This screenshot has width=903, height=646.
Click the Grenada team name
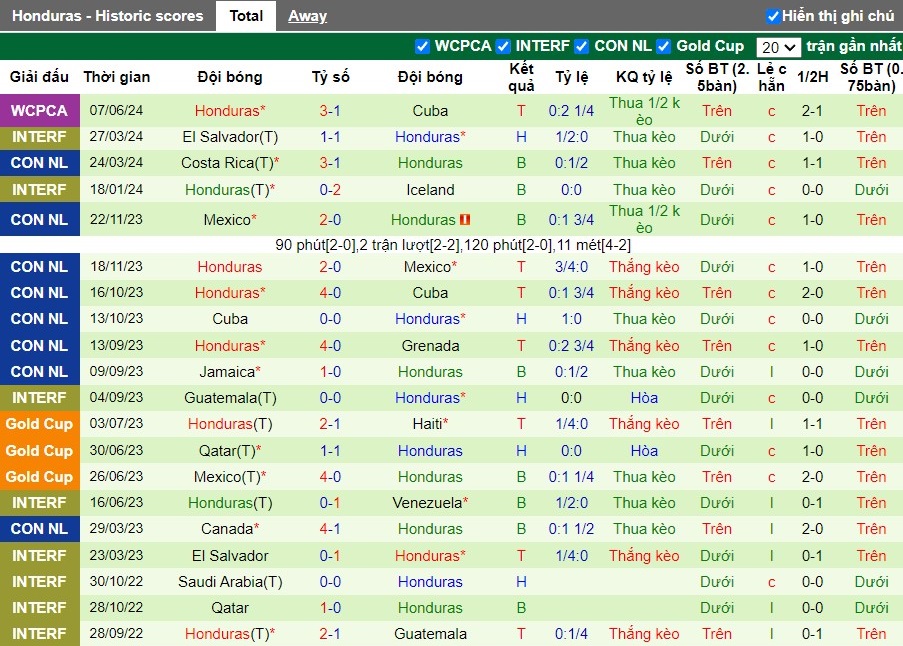tap(430, 345)
